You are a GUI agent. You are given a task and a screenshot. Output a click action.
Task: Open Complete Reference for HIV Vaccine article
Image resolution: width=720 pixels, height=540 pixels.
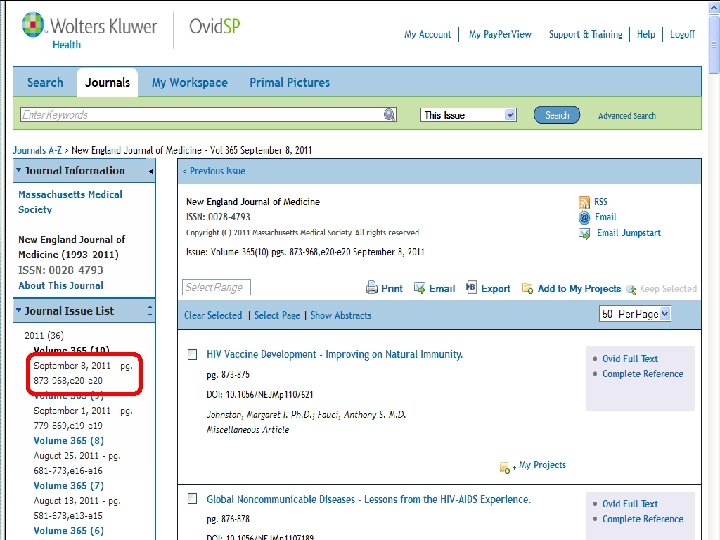click(642, 374)
